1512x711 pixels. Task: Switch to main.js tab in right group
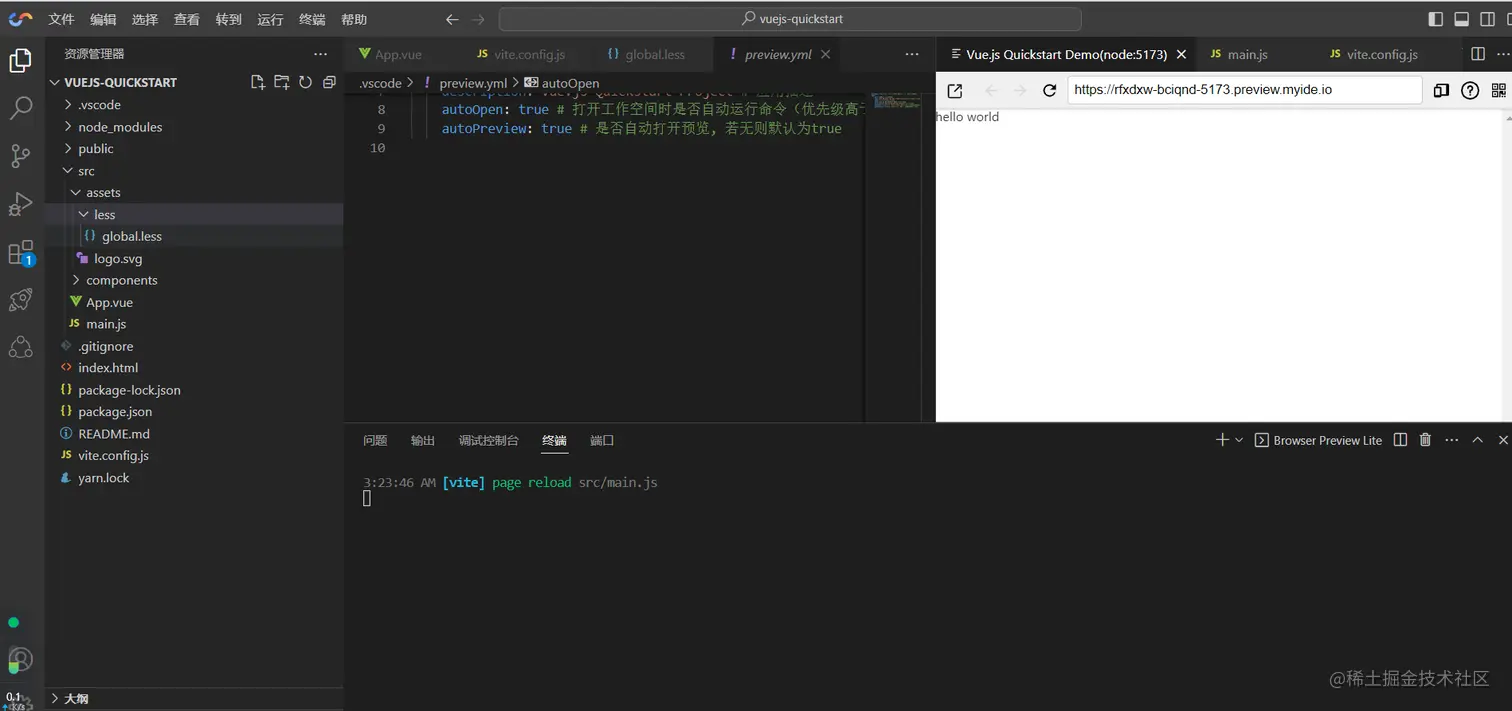click(1247, 54)
